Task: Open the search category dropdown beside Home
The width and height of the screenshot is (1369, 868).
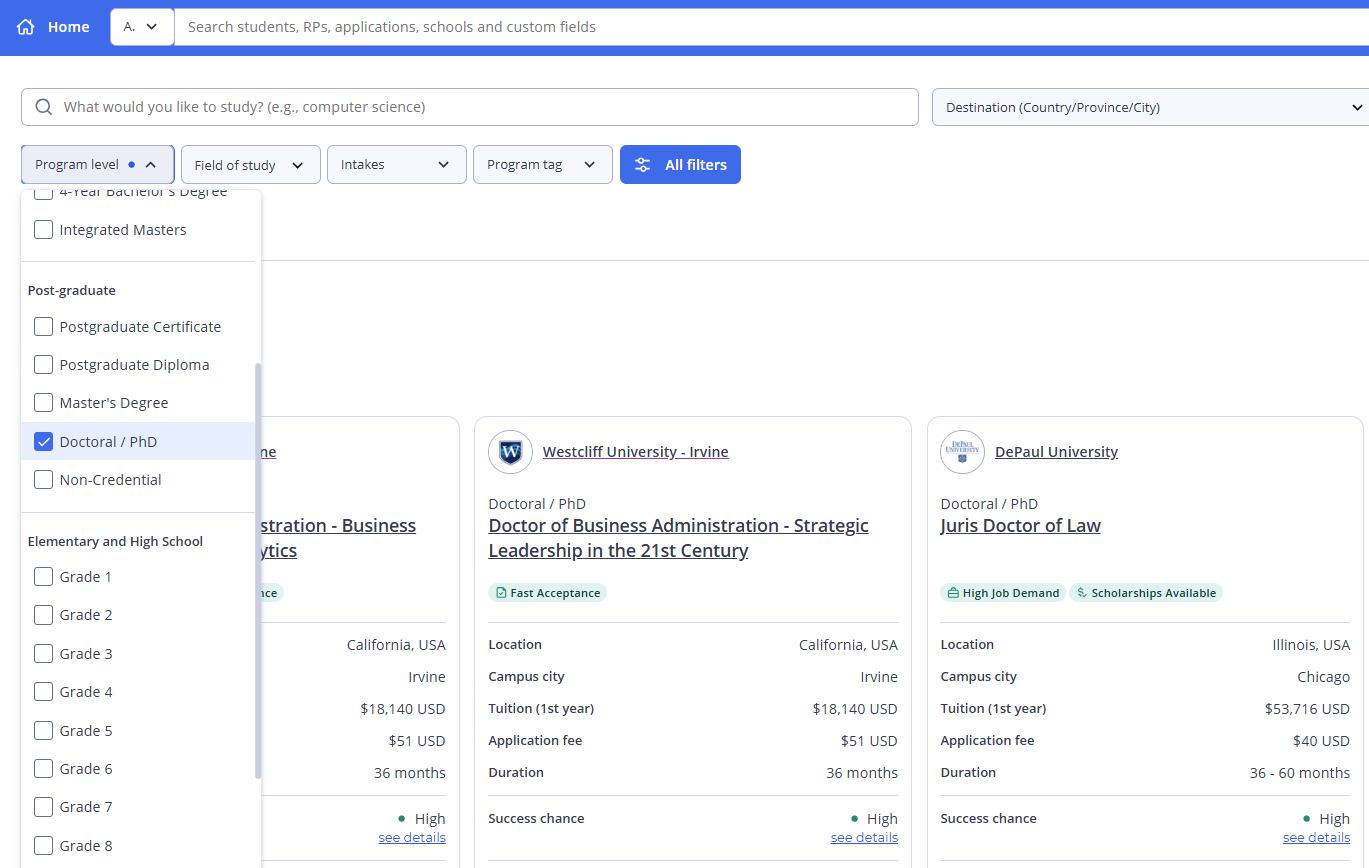Action: pyautogui.click(x=141, y=27)
